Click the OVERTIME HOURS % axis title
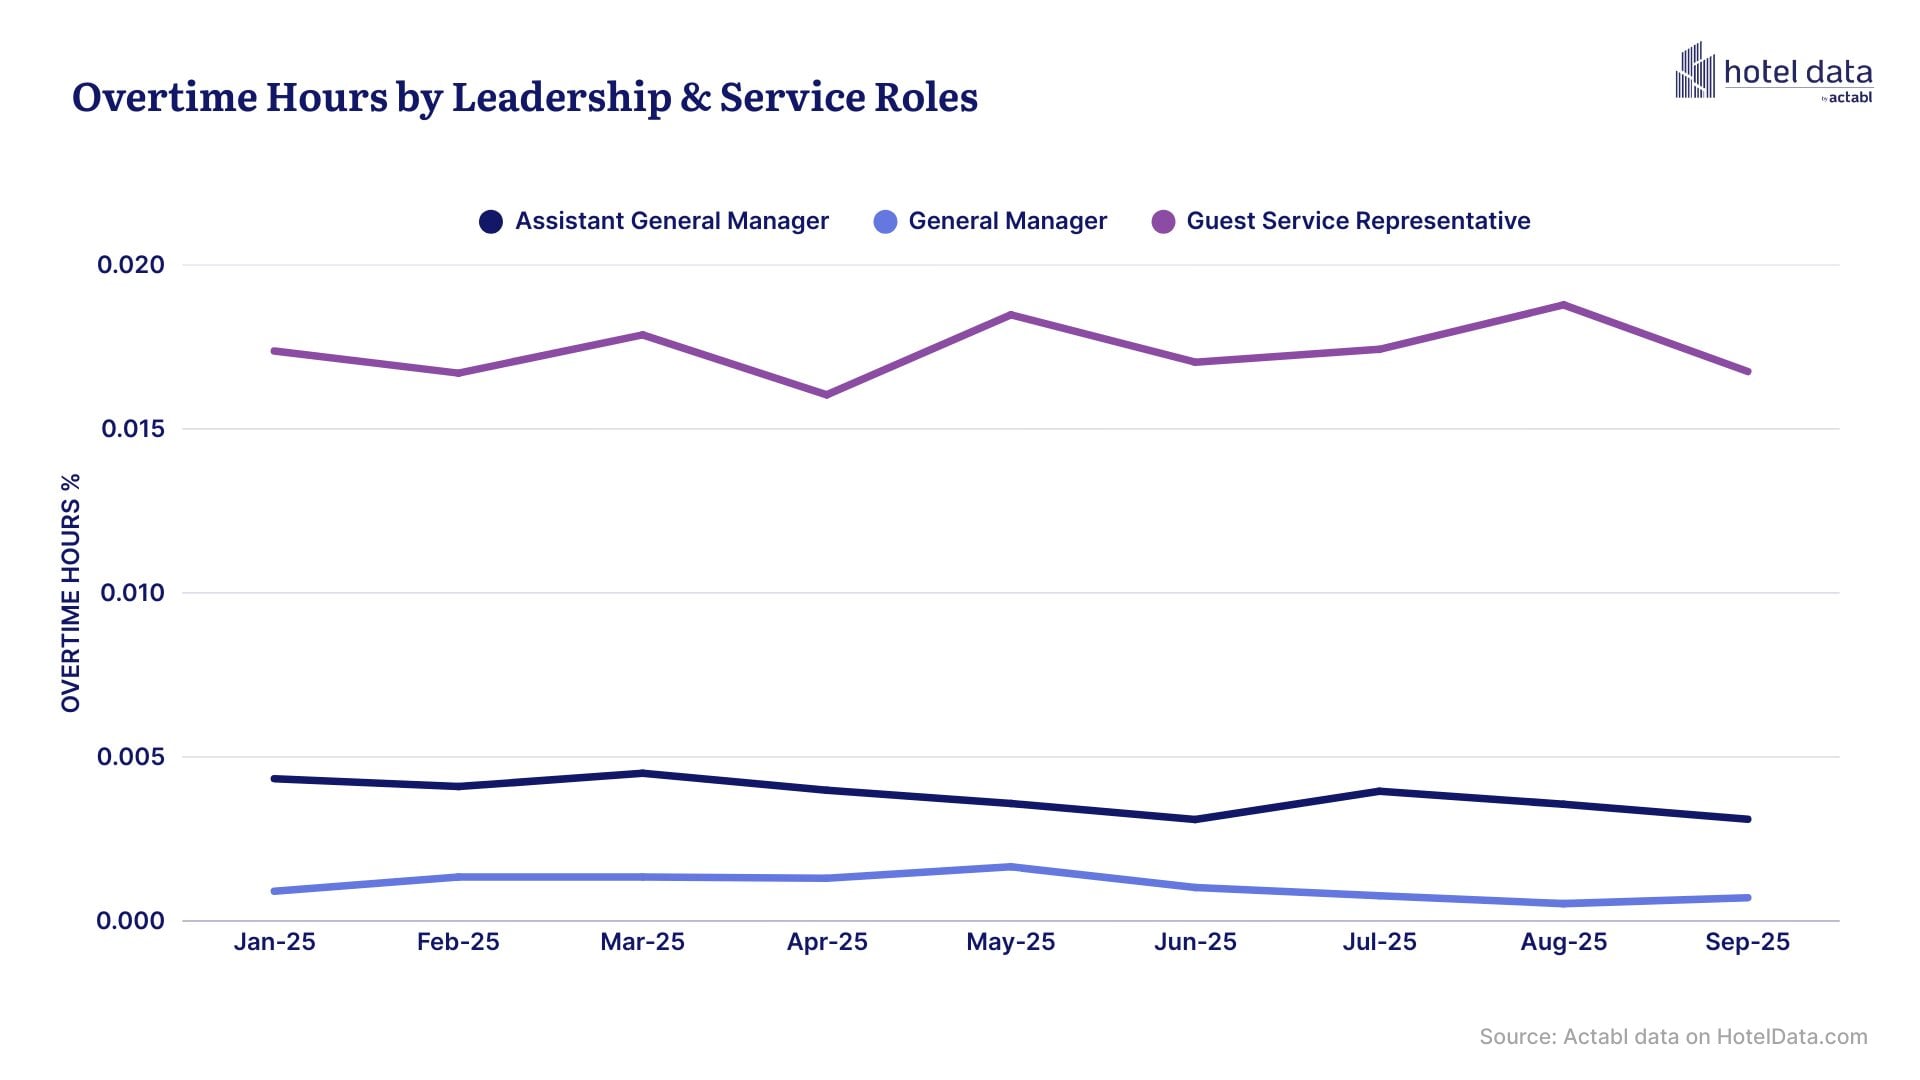Viewport: 1920px width, 1080px height. (x=70, y=593)
